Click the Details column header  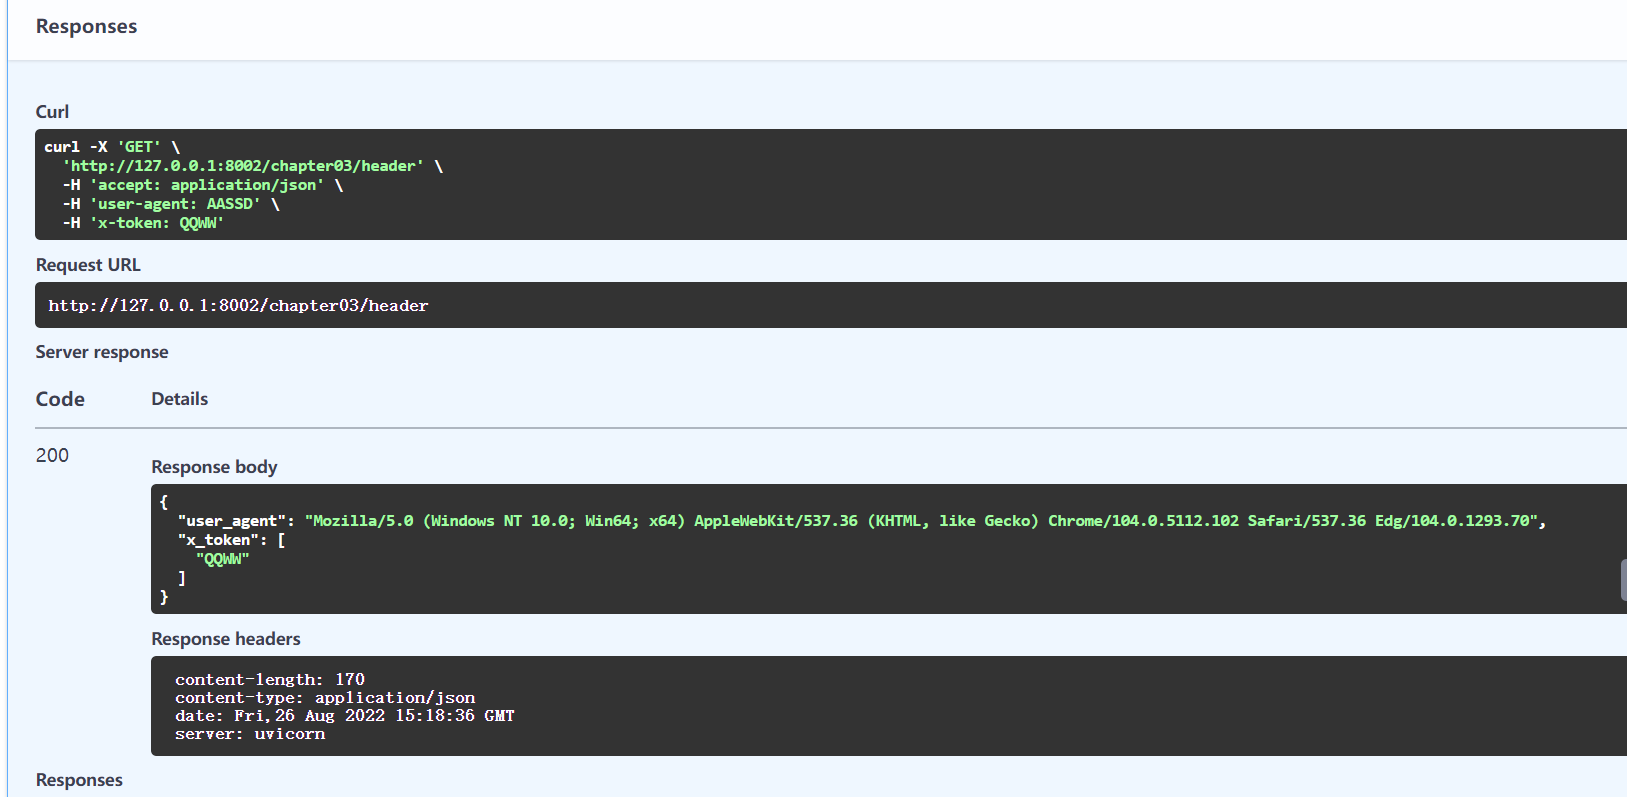(x=180, y=399)
